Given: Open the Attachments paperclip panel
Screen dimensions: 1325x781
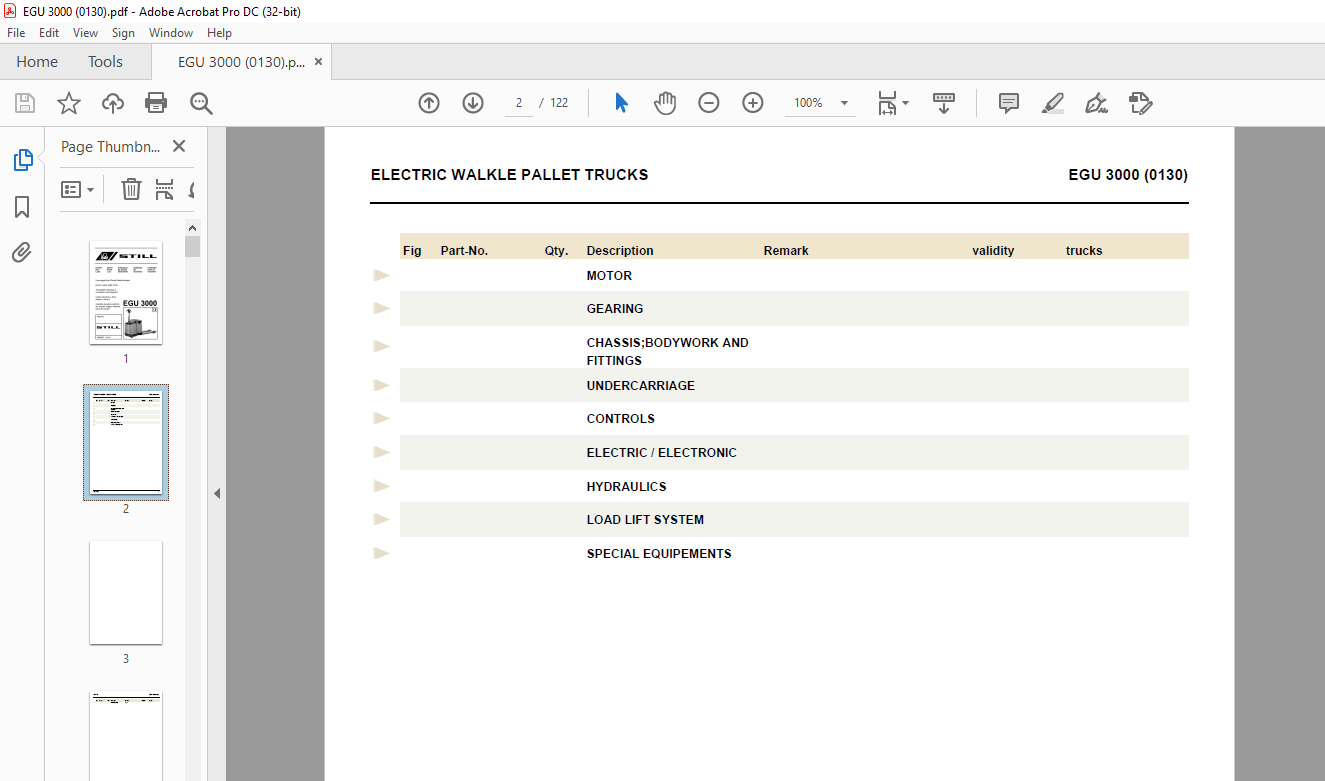Looking at the screenshot, I should click(x=22, y=253).
